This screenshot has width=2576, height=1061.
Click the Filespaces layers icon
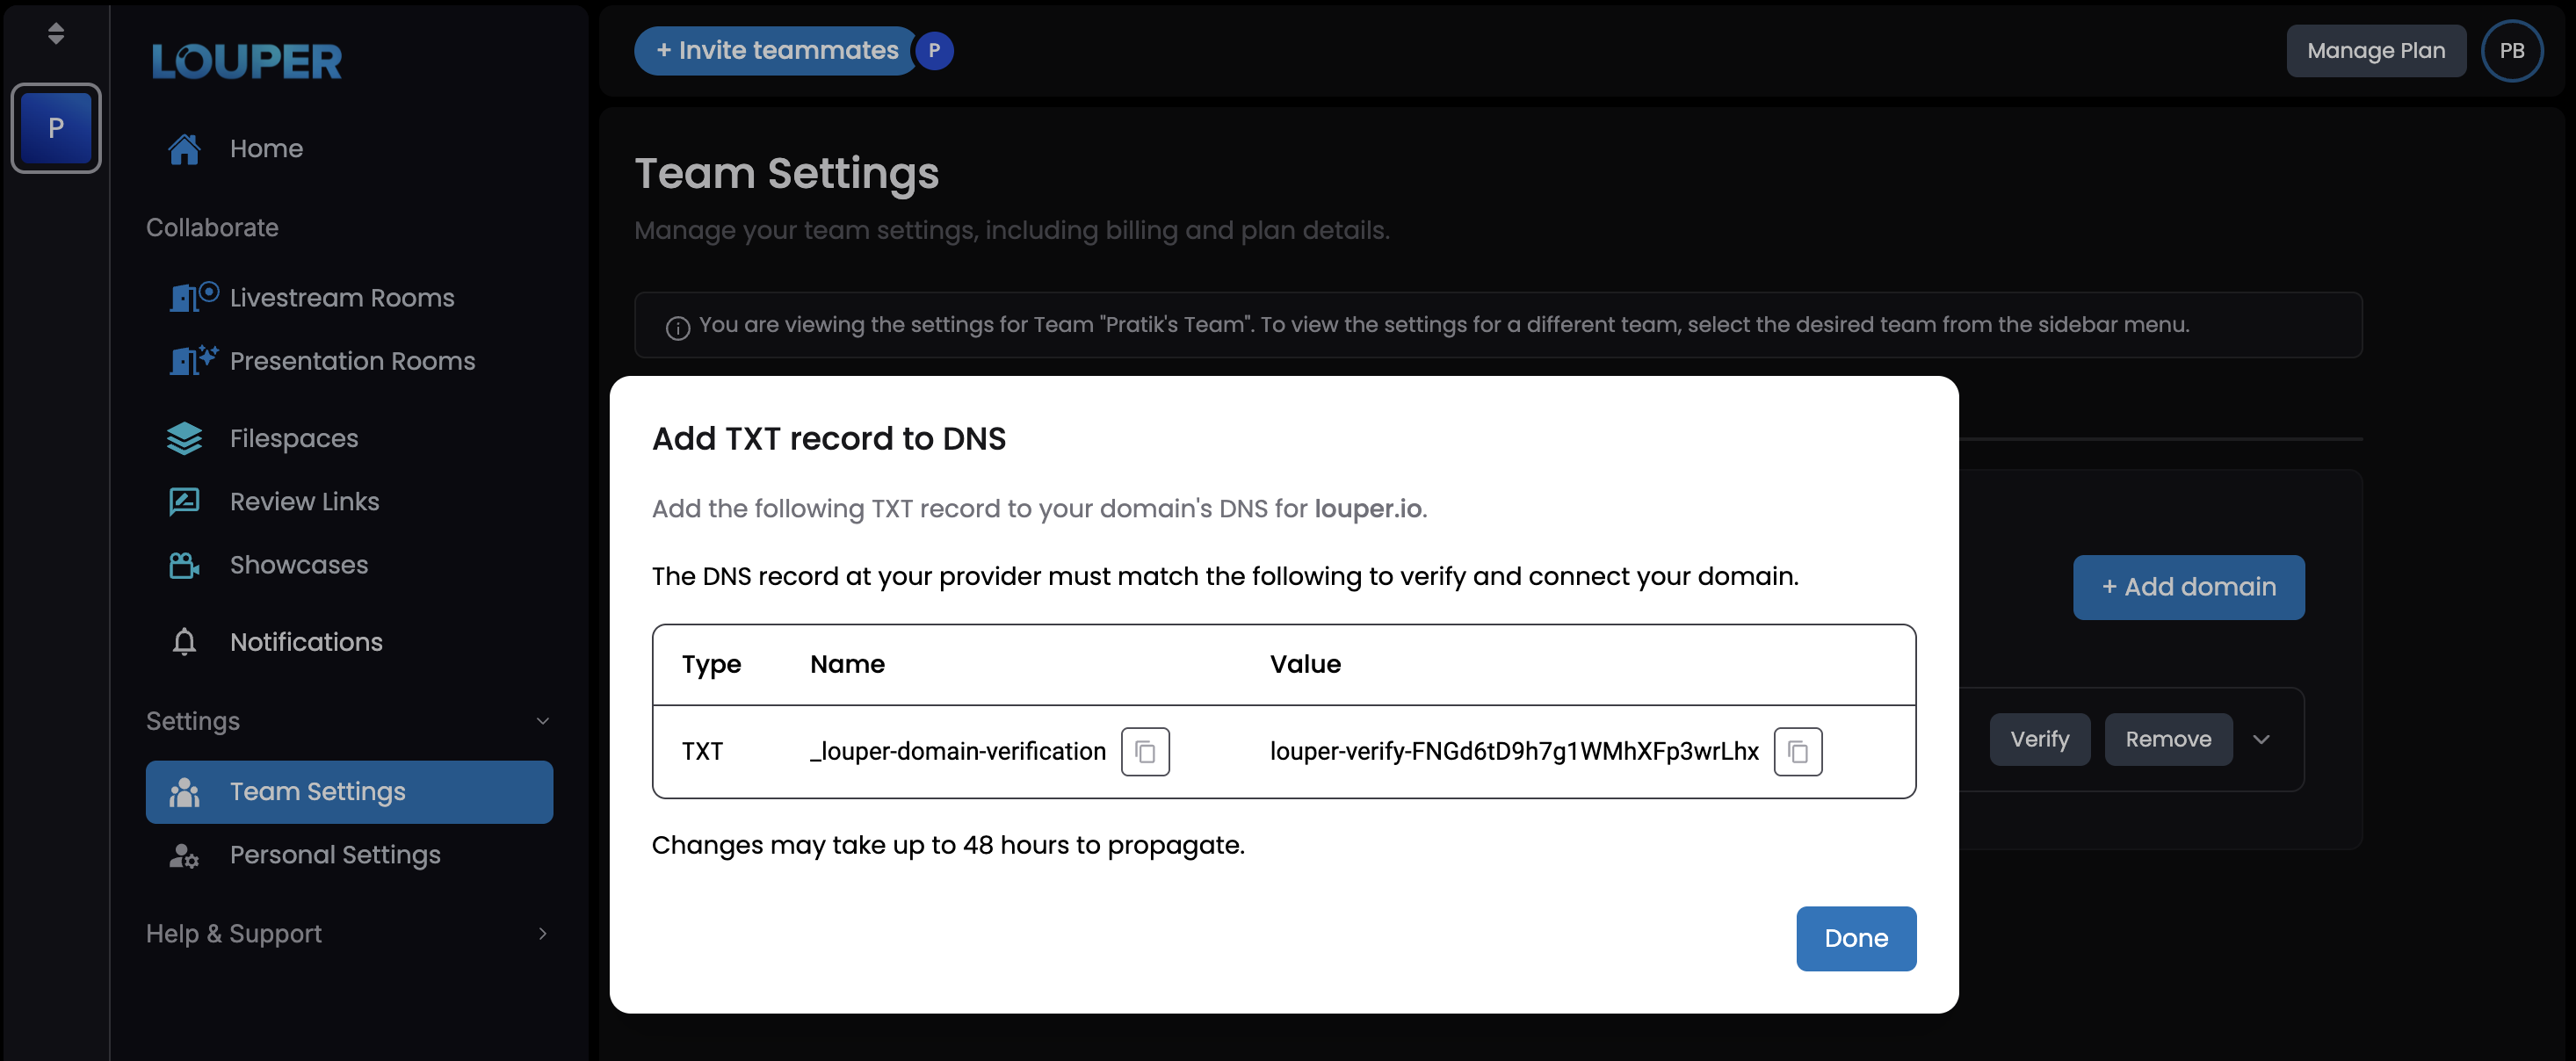[184, 438]
